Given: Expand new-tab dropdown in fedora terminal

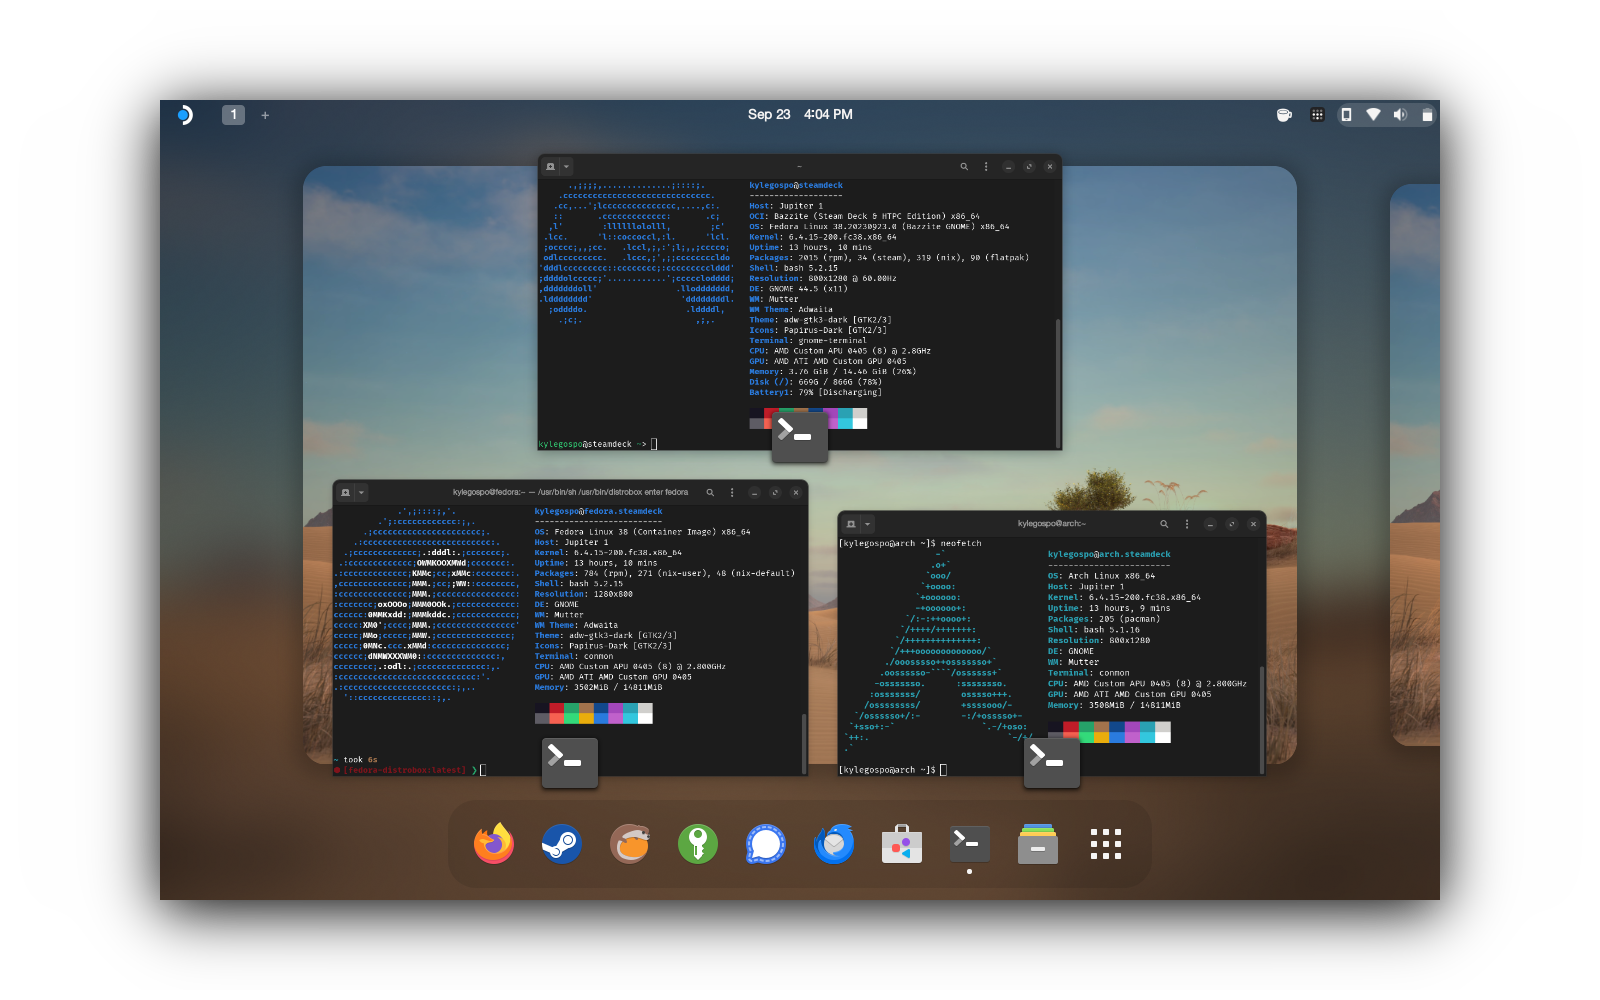Looking at the screenshot, I should (361, 492).
